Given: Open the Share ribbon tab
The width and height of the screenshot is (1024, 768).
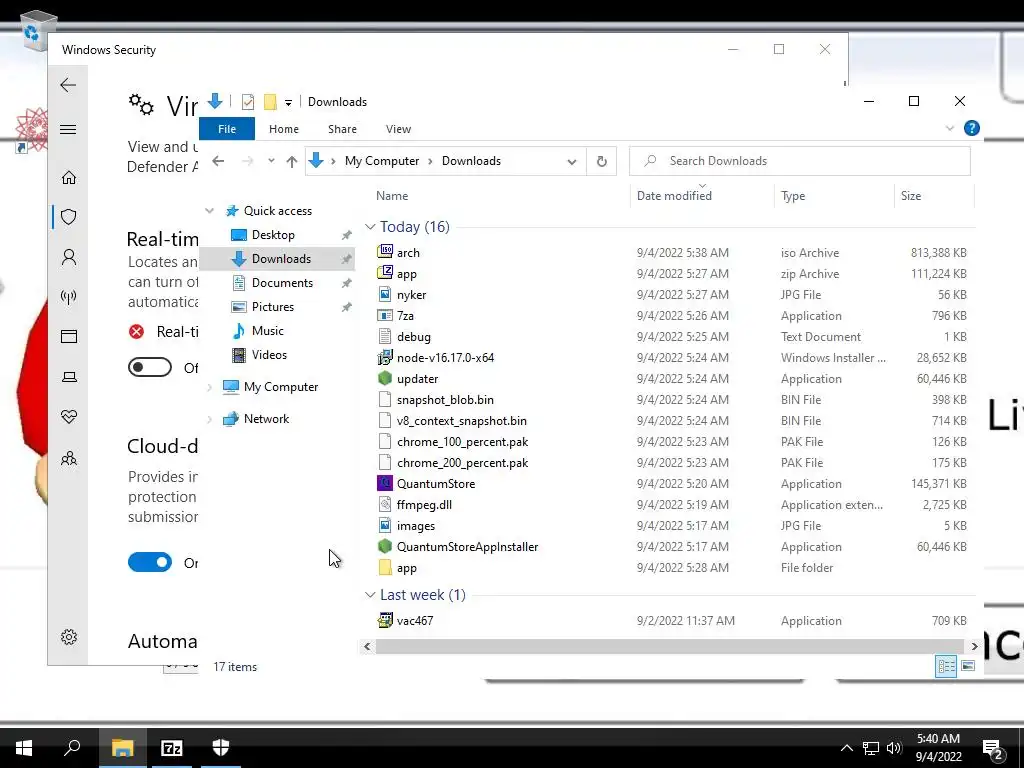Looking at the screenshot, I should pyautogui.click(x=342, y=129).
